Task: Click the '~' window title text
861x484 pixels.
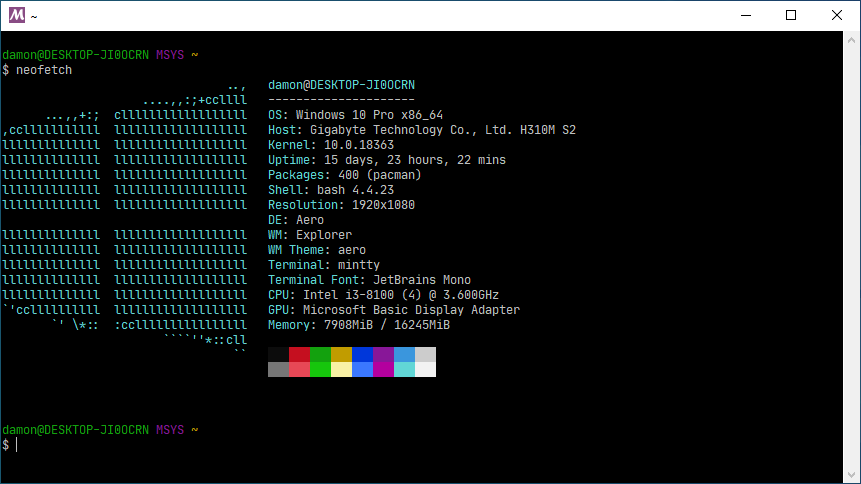Action: coord(33,16)
